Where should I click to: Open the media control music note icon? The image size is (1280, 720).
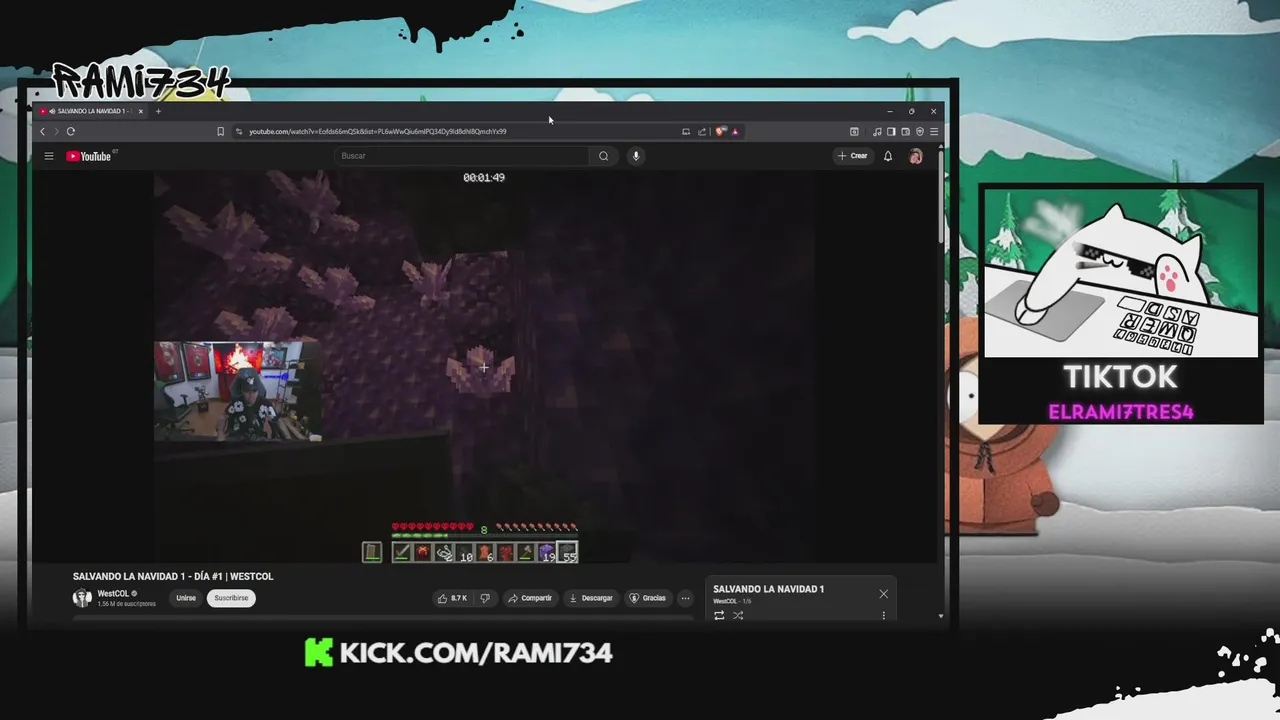(877, 131)
